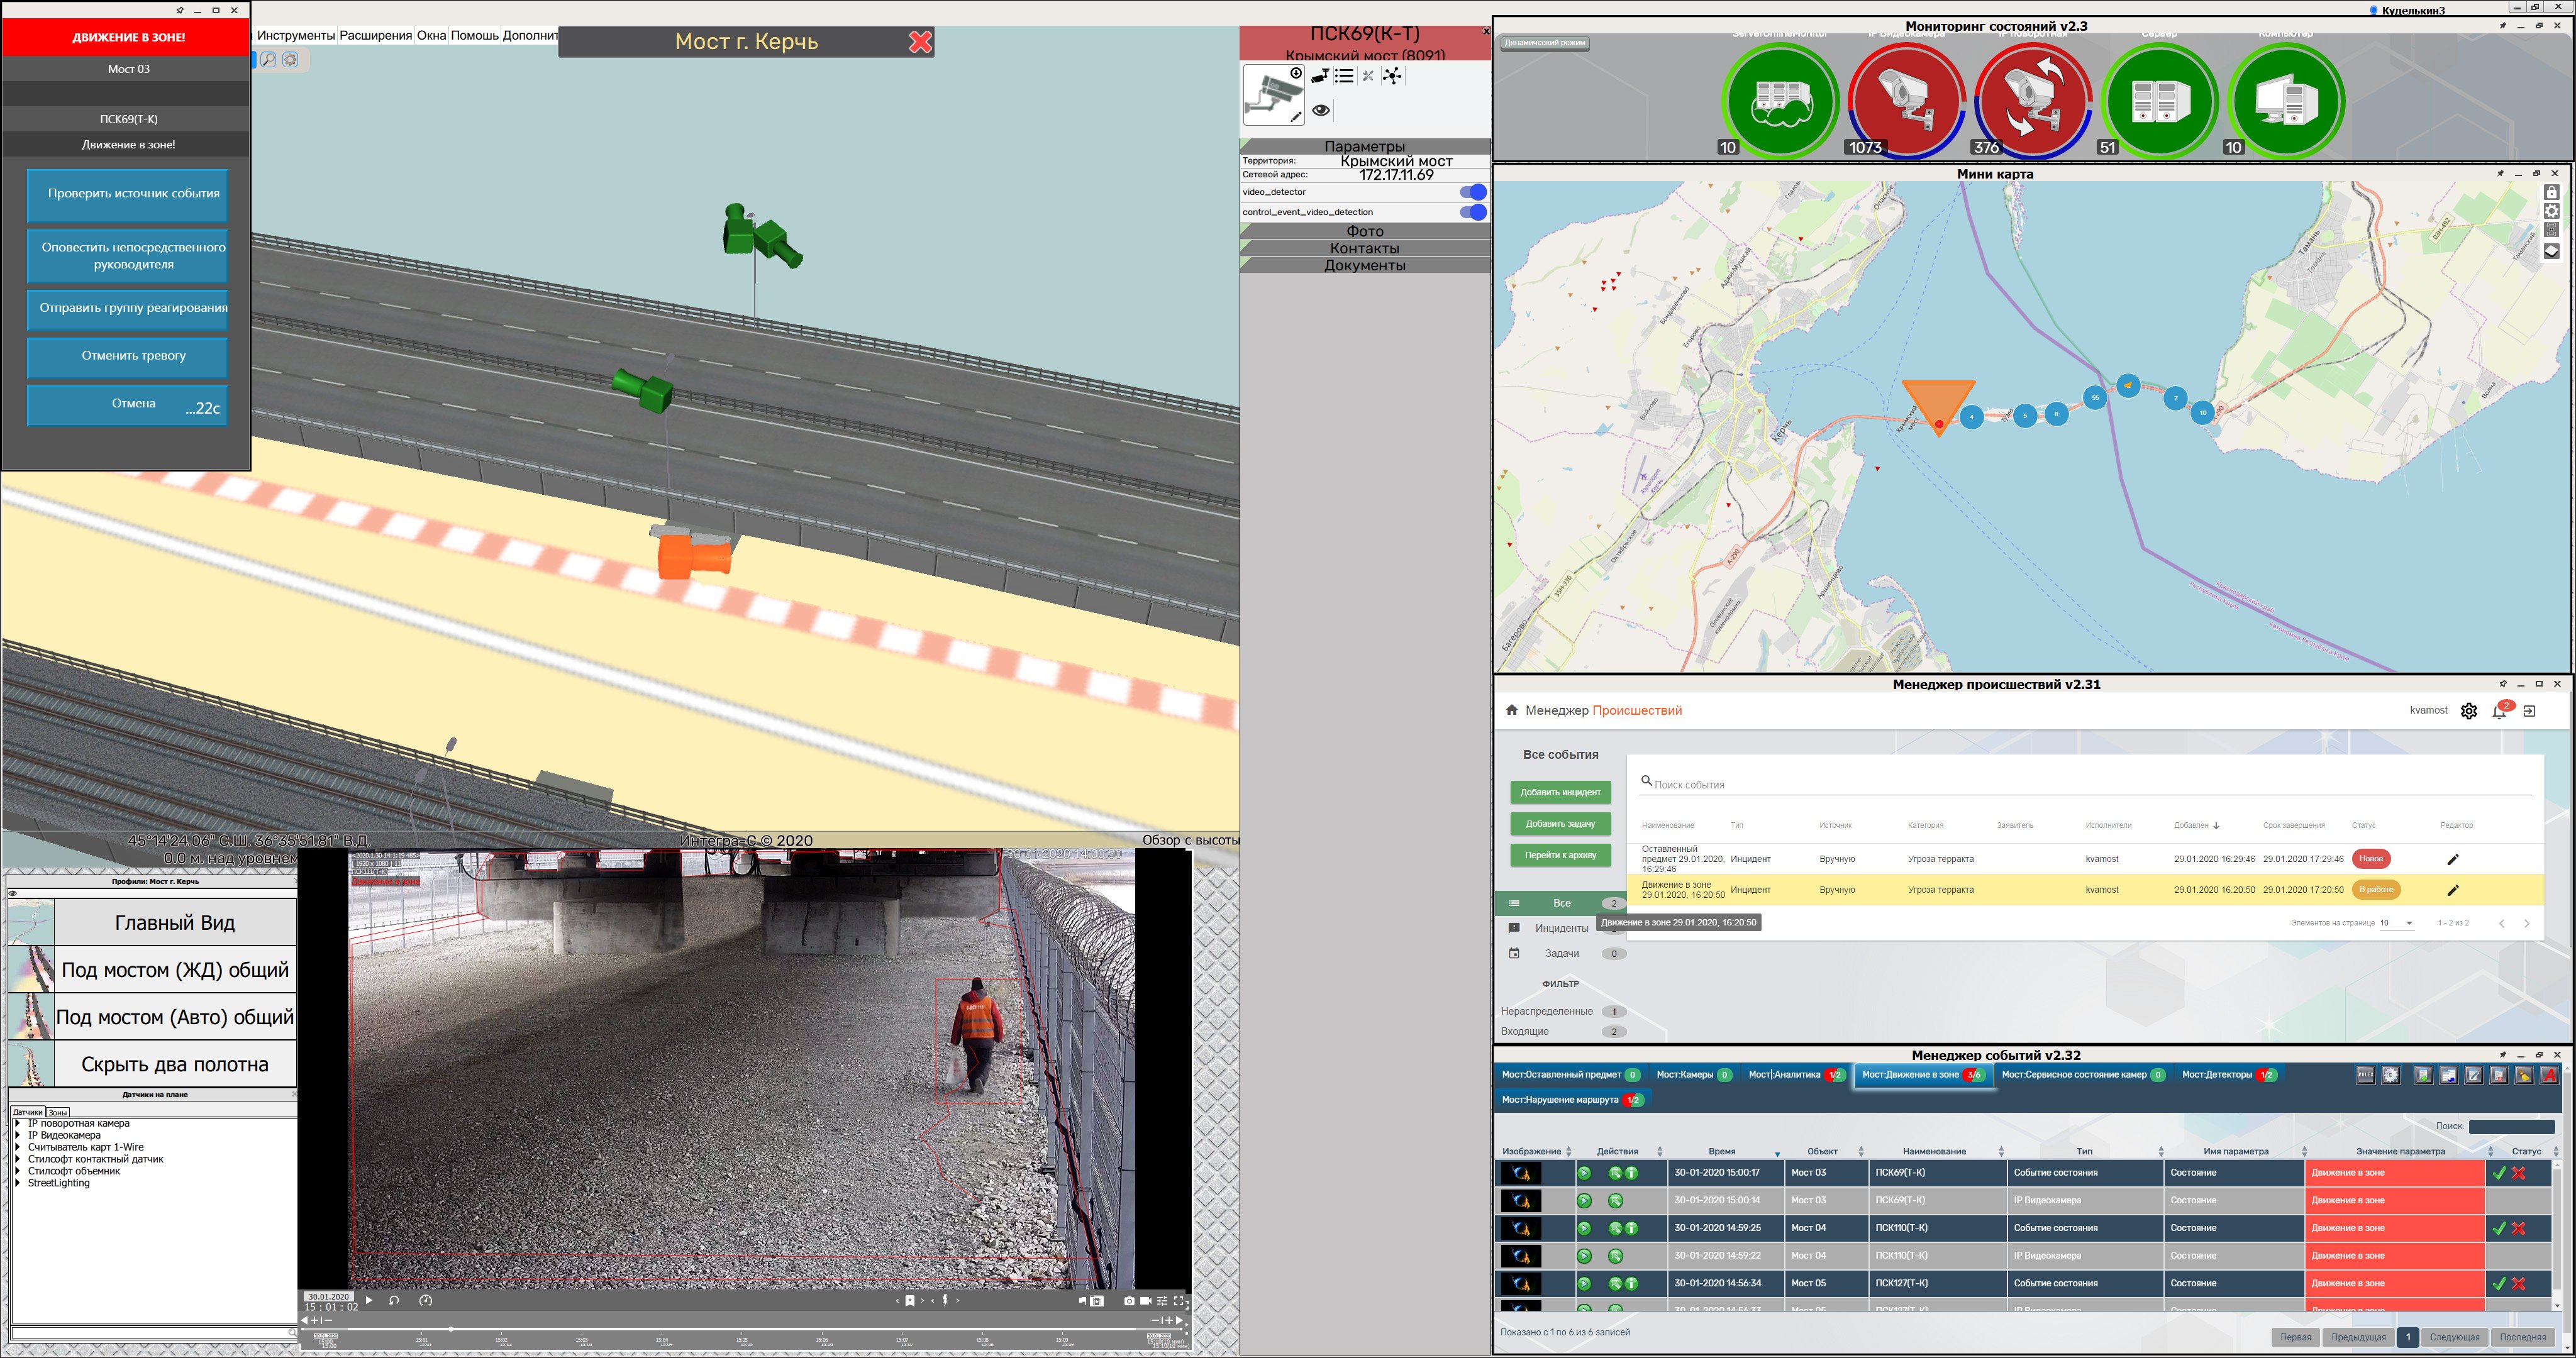The width and height of the screenshot is (2576, 1358).
Task: Toggle control_event_video_detection switch
Action: point(1472,212)
